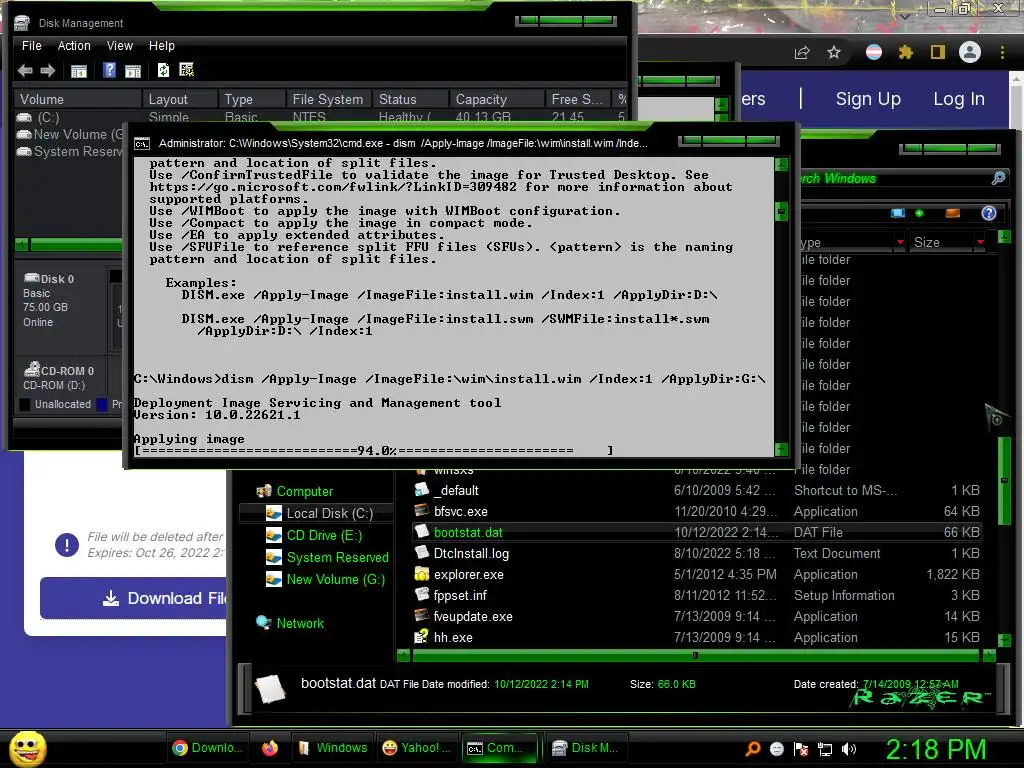The width and height of the screenshot is (1024, 768).
Task: Open Chrome three-dot menu
Action: (x=1002, y=52)
